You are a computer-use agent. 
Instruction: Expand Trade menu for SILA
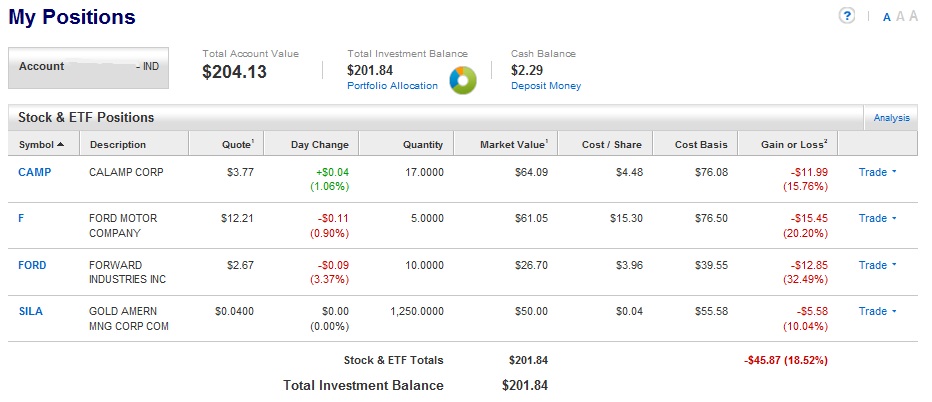click(x=877, y=311)
